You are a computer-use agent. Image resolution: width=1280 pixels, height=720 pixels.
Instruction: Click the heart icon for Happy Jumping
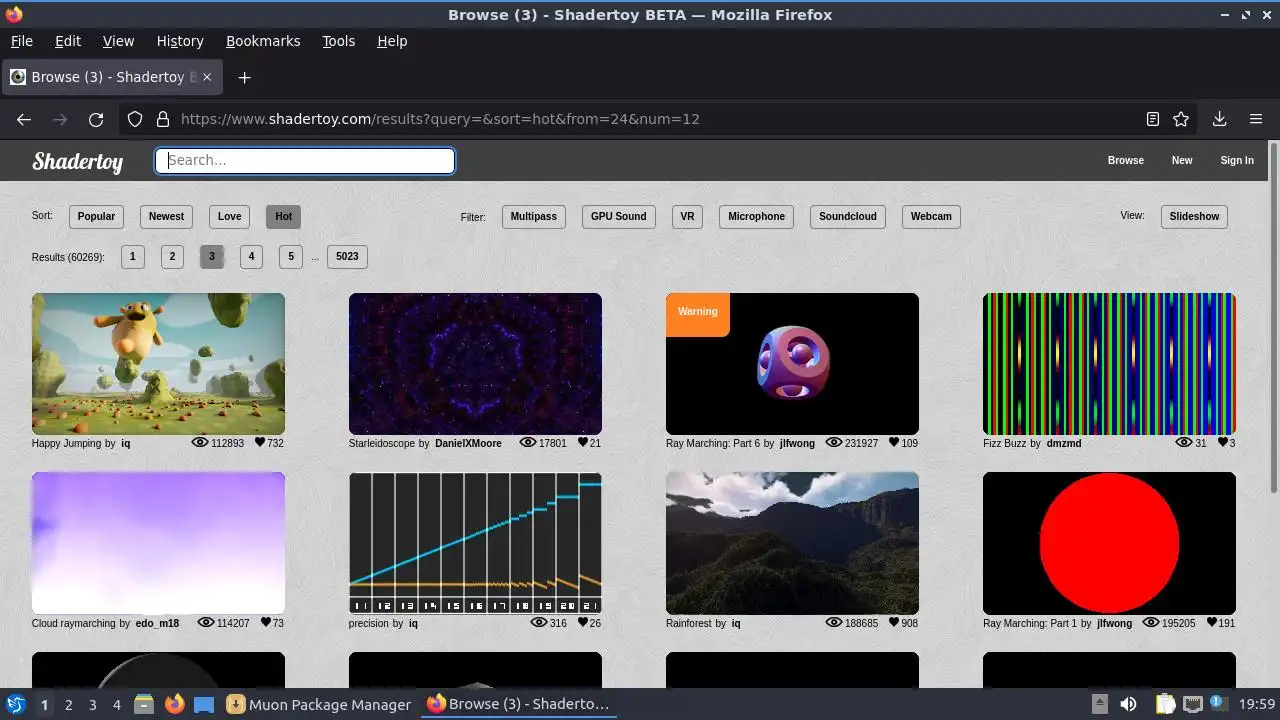260,442
